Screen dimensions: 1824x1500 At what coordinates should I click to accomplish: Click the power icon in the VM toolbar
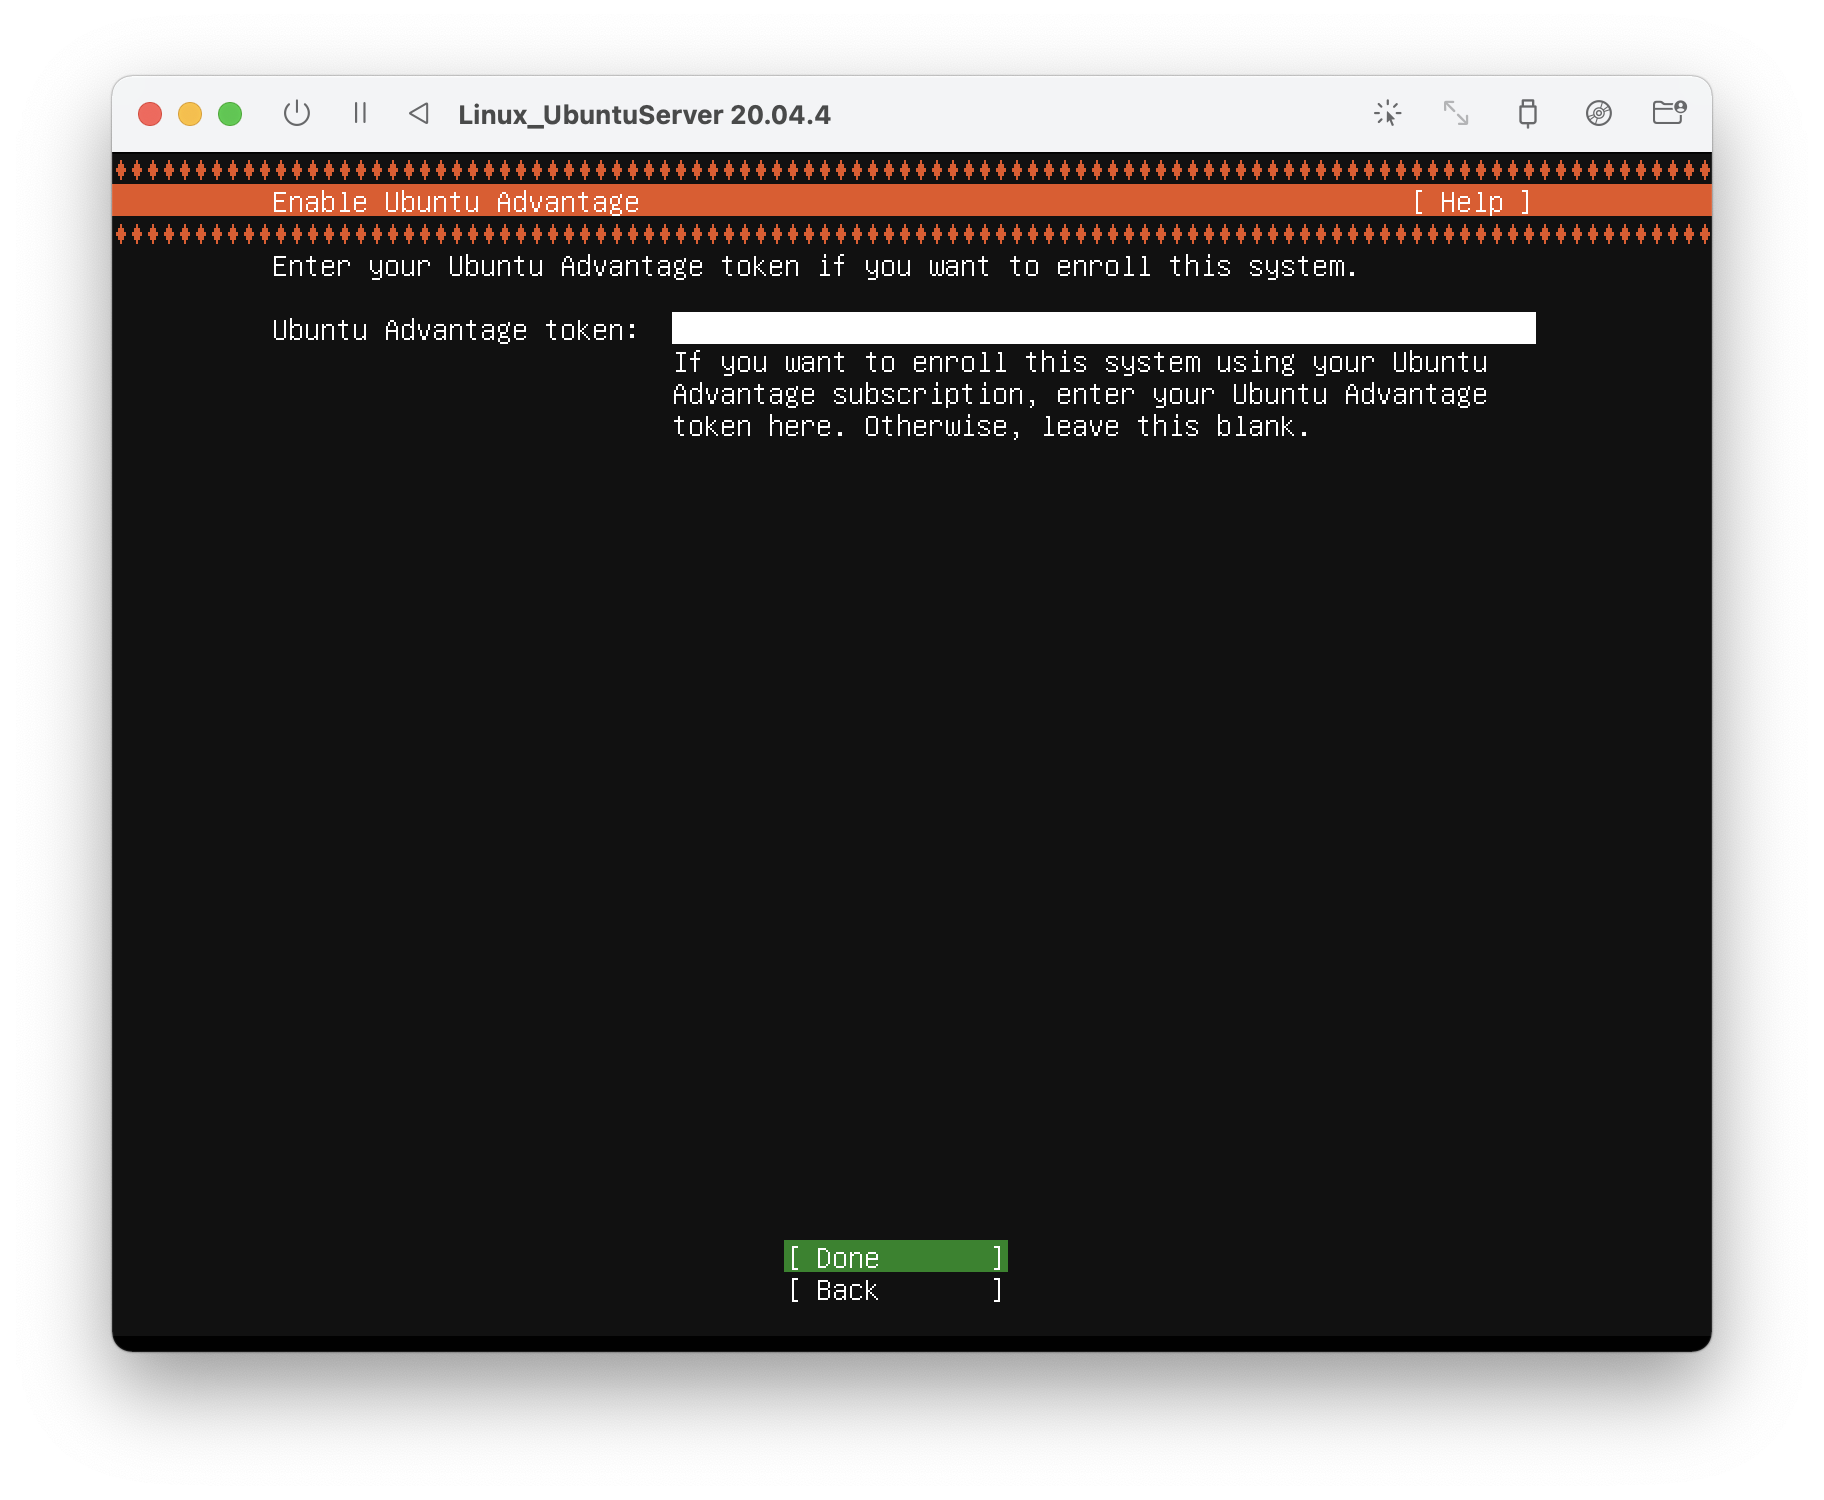pyautogui.click(x=297, y=114)
